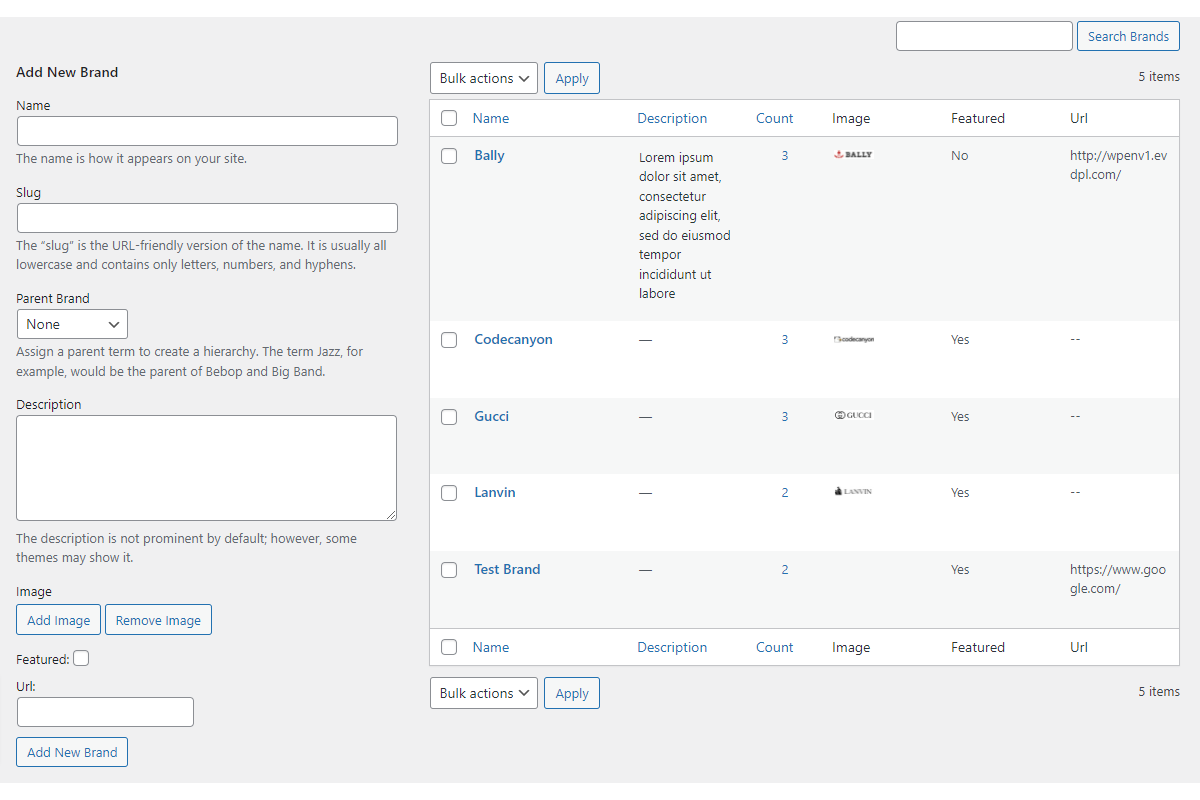Screen dimensions: 1200x800
Task: Open the Bally brand link
Action: [489, 155]
